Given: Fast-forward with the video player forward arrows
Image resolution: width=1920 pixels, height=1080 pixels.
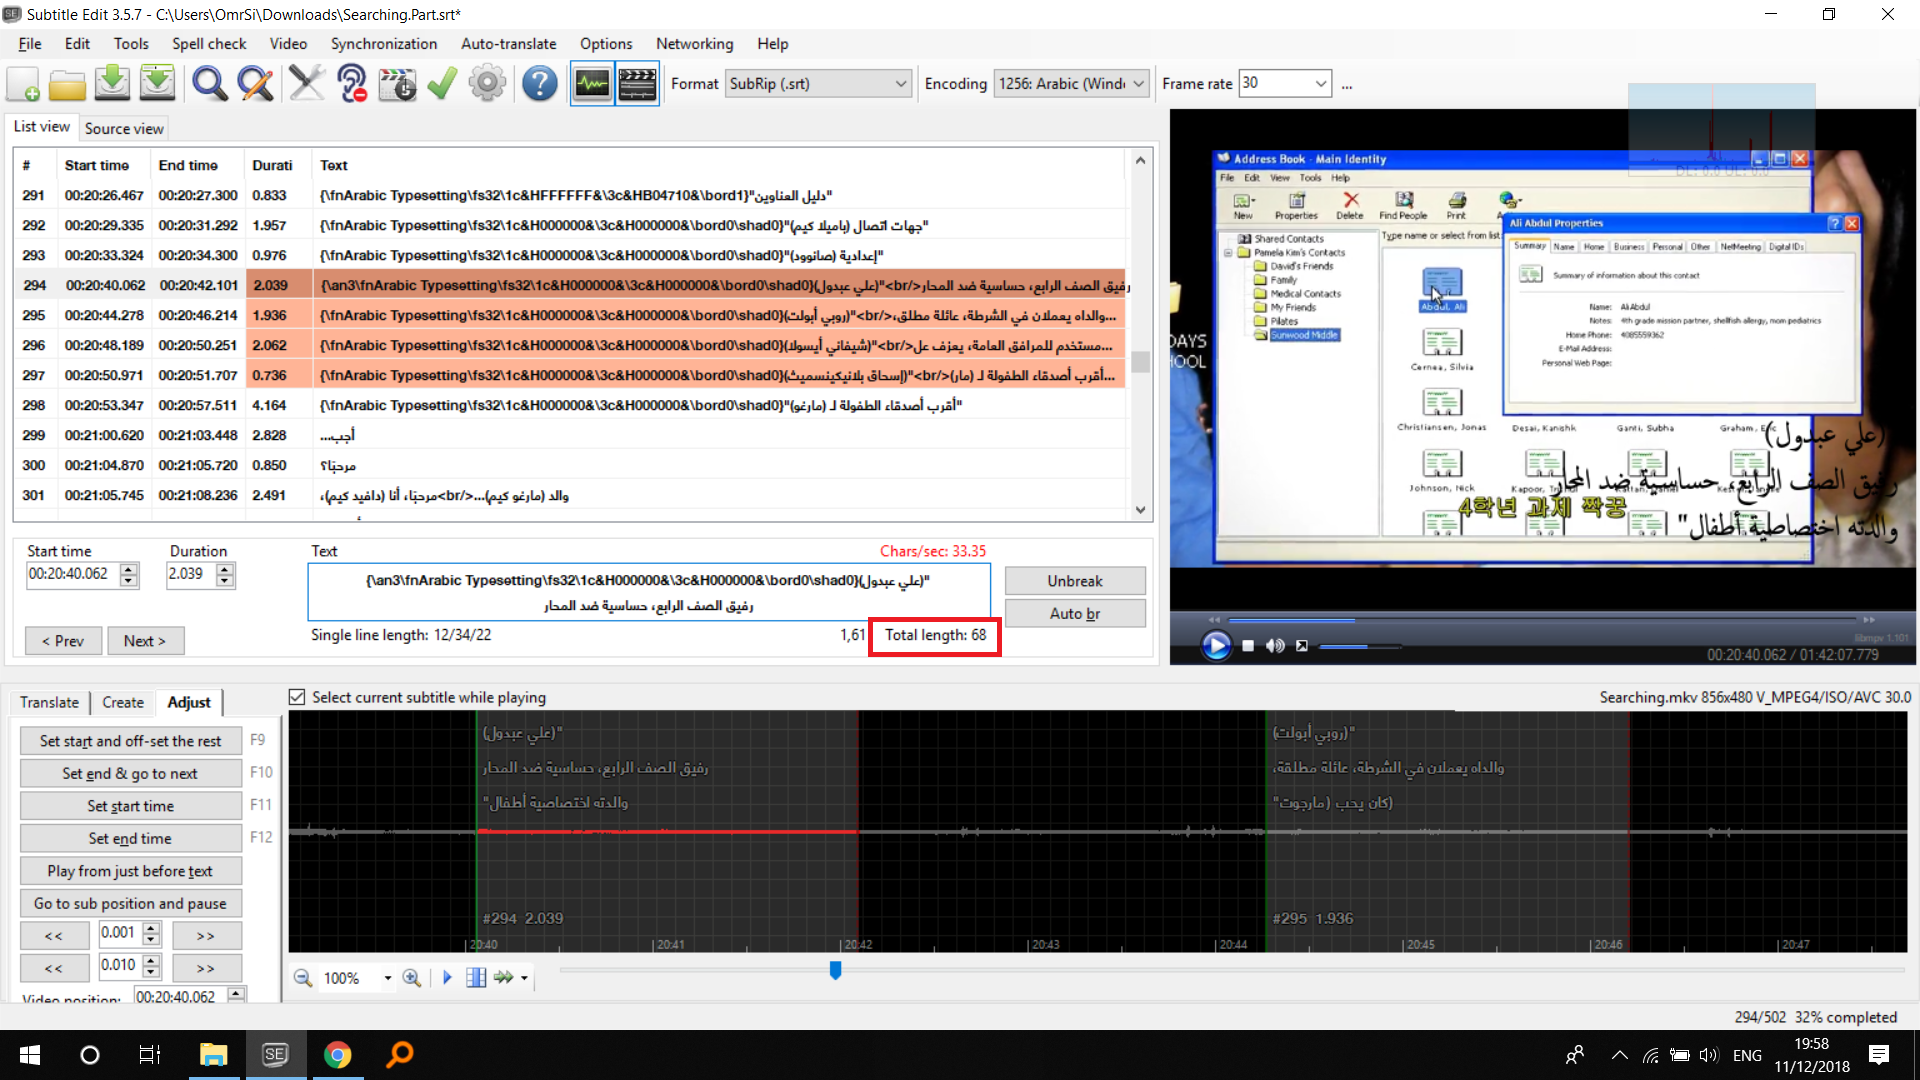Looking at the screenshot, I should point(1869,620).
